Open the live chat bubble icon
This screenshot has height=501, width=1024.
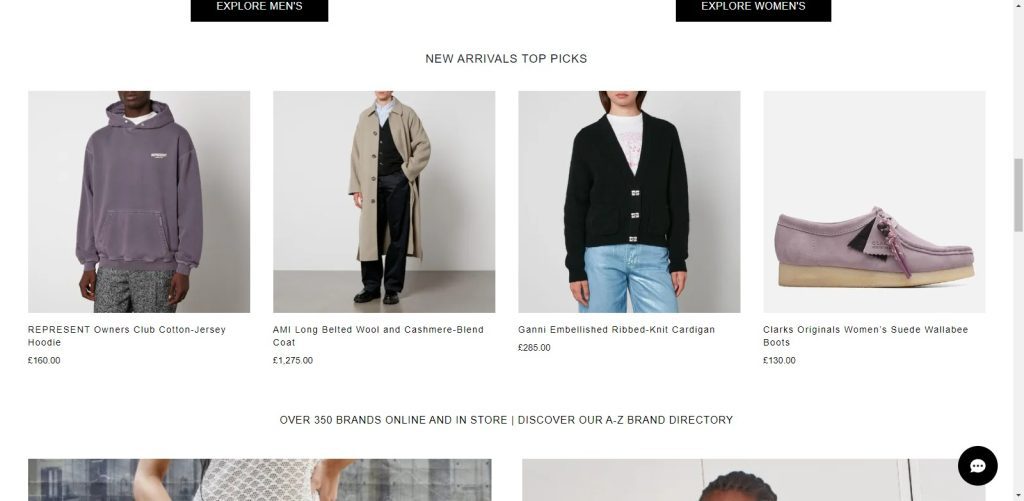click(x=977, y=466)
